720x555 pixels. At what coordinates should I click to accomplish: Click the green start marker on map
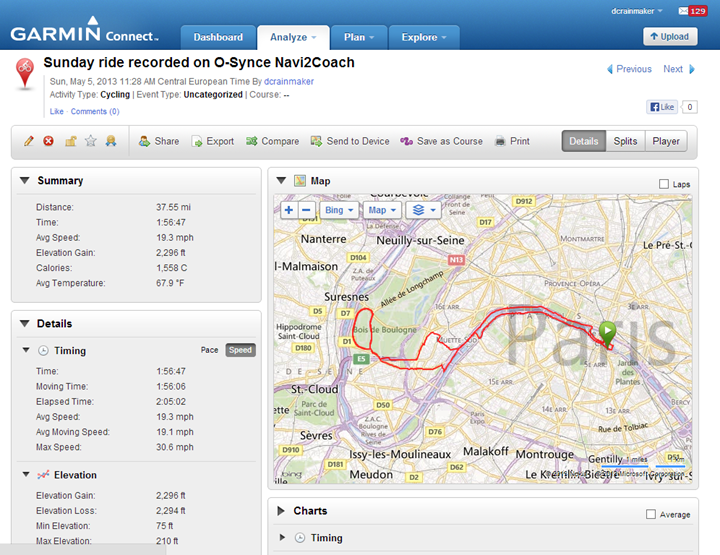pyautogui.click(x=608, y=333)
